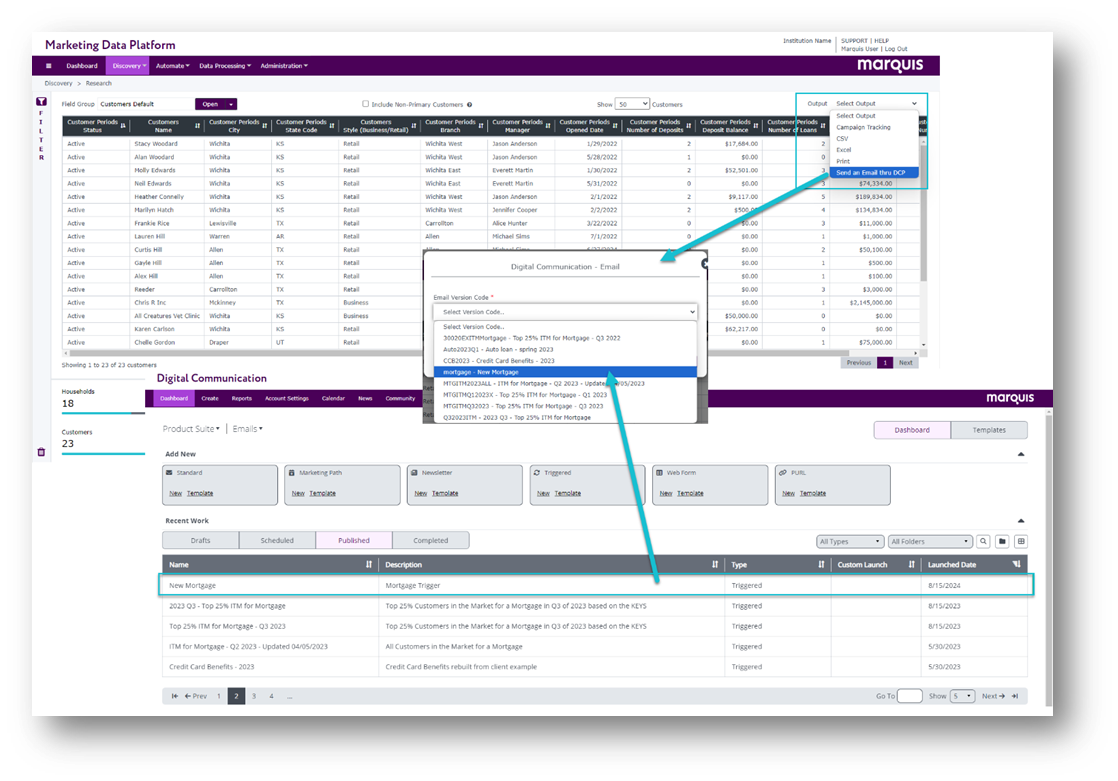Sort by Customer Periods Manager column
Screen dimensions: 1118x781
click(x=548, y=126)
